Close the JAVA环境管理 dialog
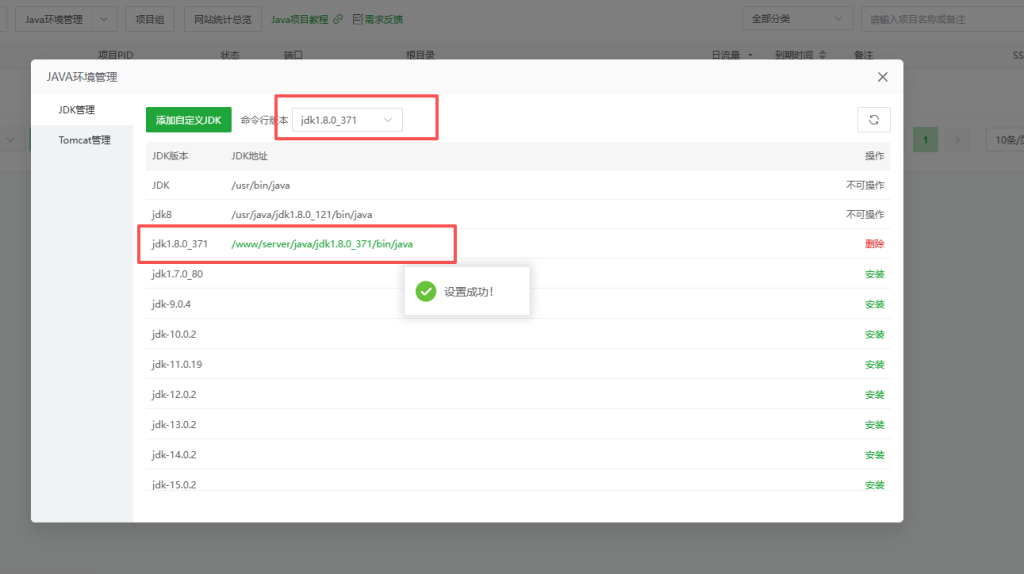The width and height of the screenshot is (1024, 574). [882, 77]
